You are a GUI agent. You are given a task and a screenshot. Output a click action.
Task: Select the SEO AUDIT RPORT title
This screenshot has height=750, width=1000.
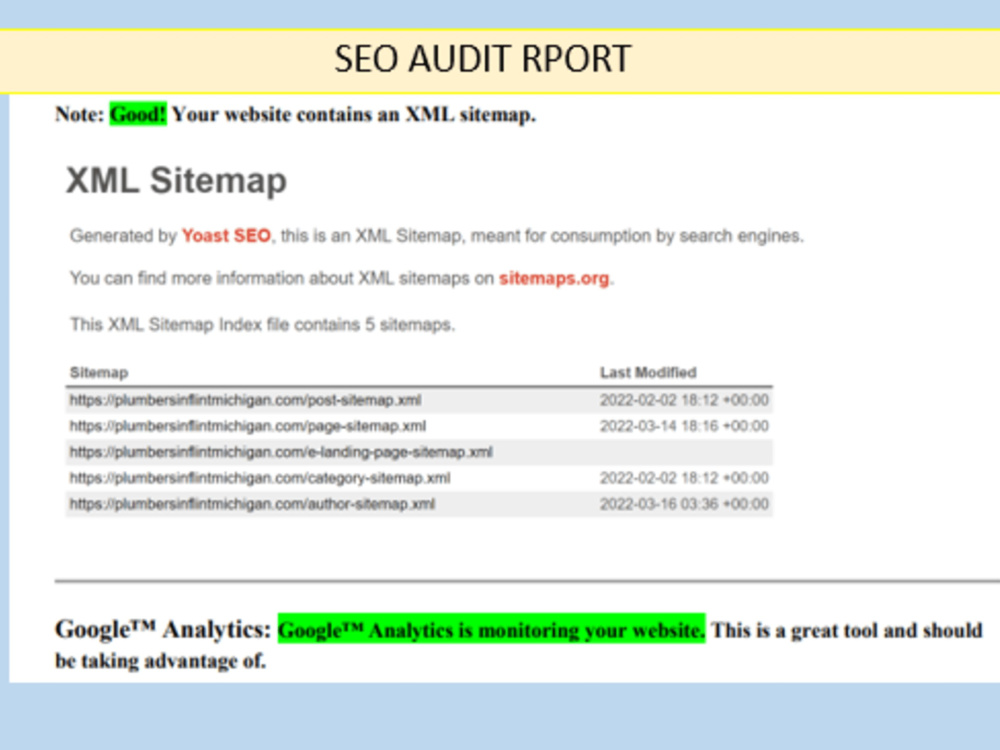click(x=483, y=59)
